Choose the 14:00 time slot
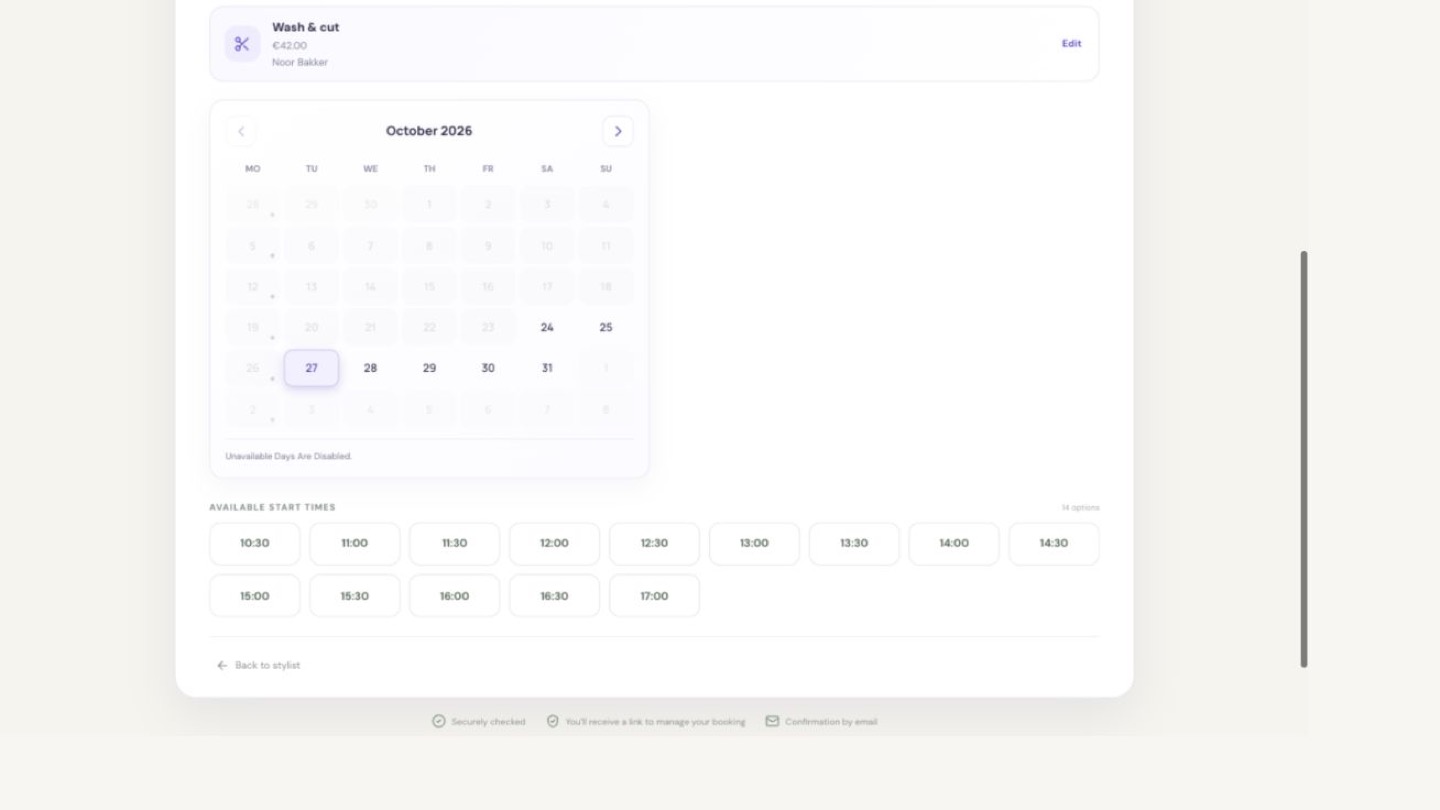This screenshot has width=1440, height=810. (955, 544)
